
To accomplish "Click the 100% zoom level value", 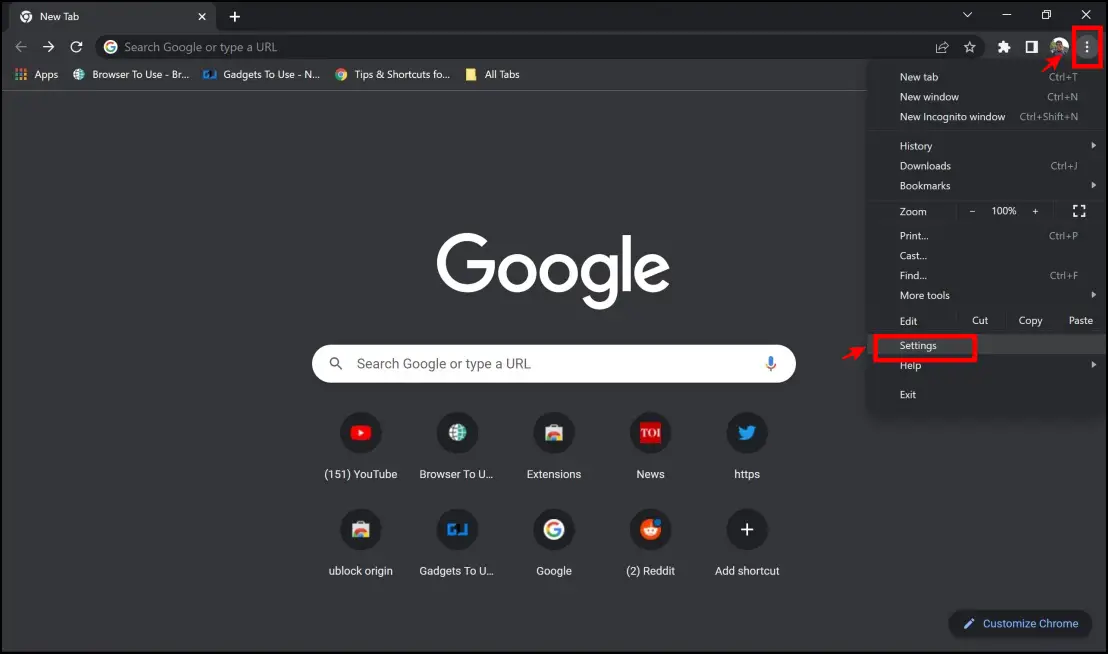I will 1003,211.
